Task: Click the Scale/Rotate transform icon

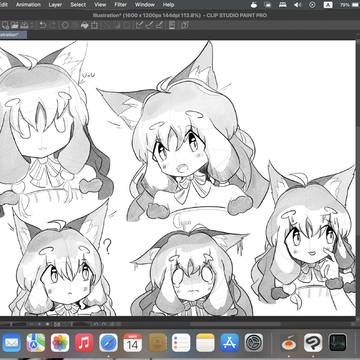Action: [x=94, y=25]
